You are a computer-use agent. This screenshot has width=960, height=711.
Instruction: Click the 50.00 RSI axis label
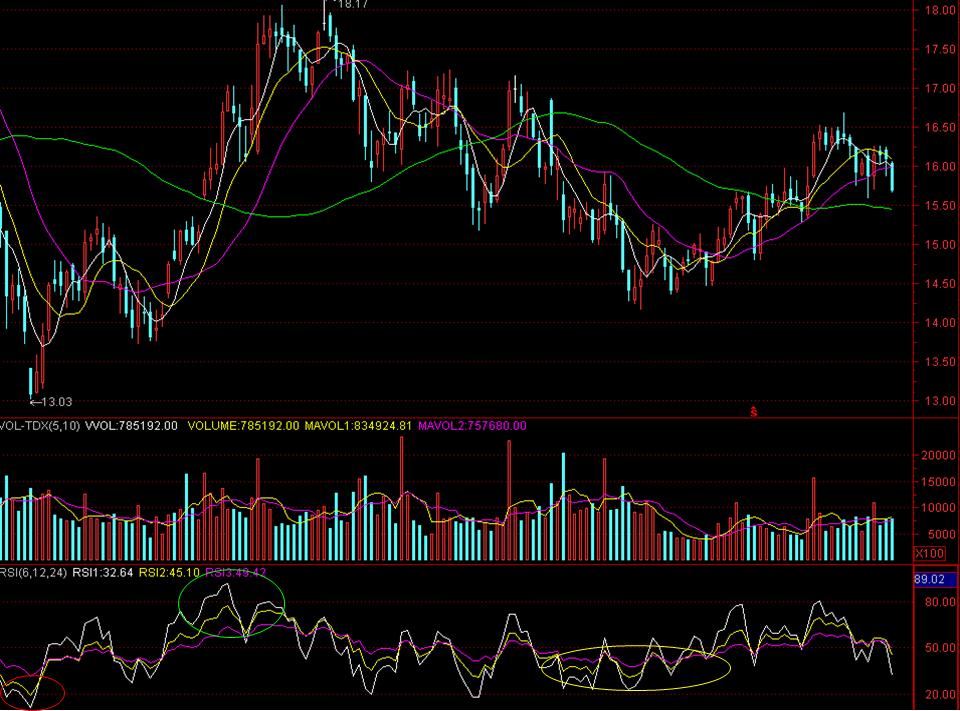tap(940, 648)
